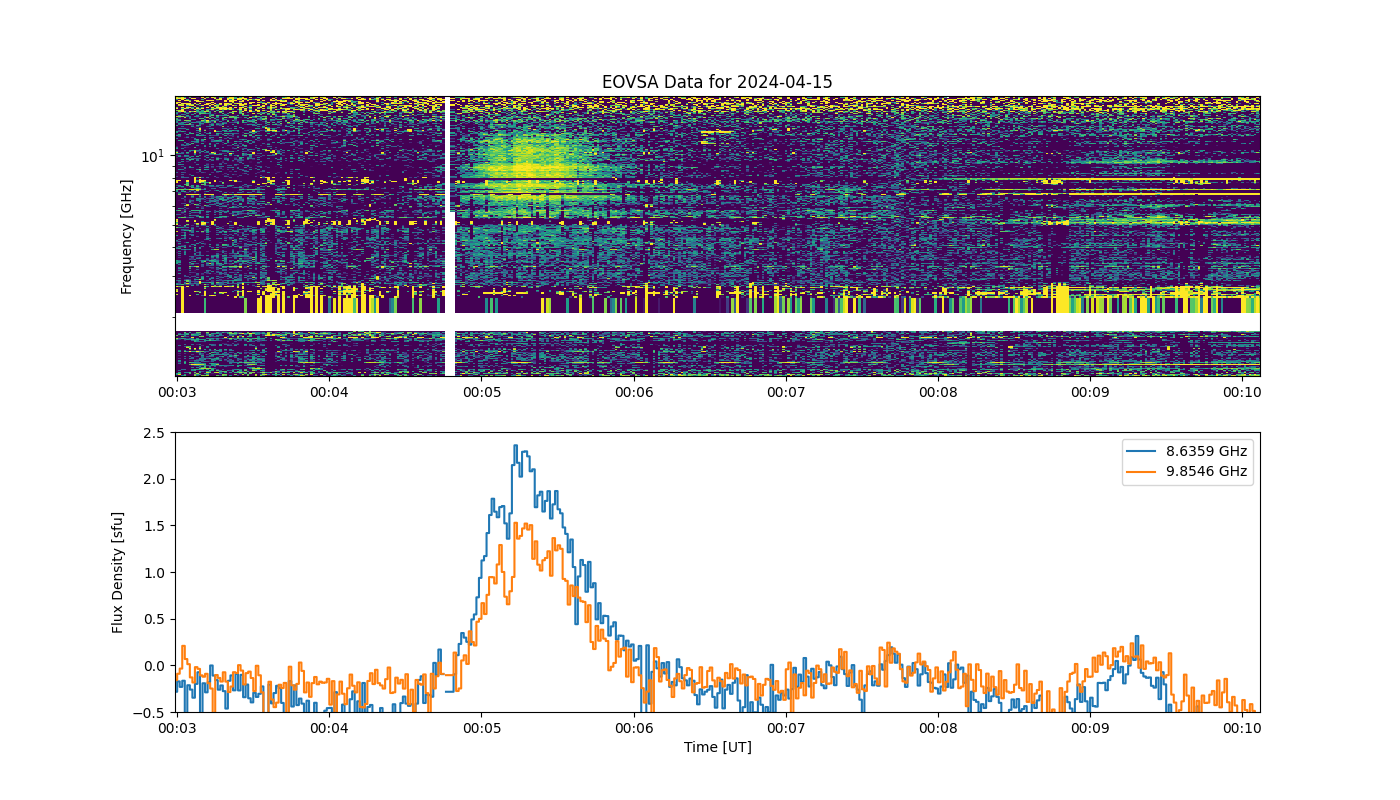Click the 00:10 tick on the lower plot
The height and width of the screenshot is (800, 1400).
[x=1243, y=728]
